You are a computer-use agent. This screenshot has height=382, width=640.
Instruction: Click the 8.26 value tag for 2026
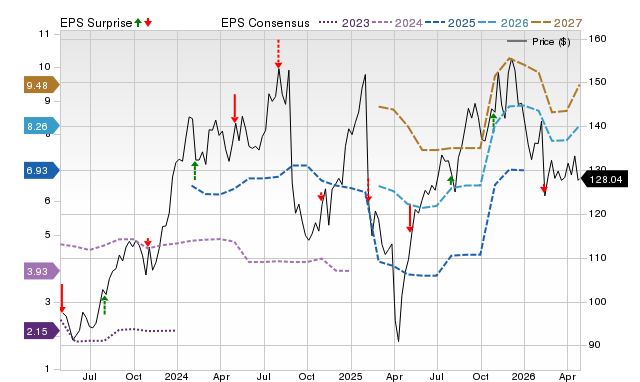(42, 126)
